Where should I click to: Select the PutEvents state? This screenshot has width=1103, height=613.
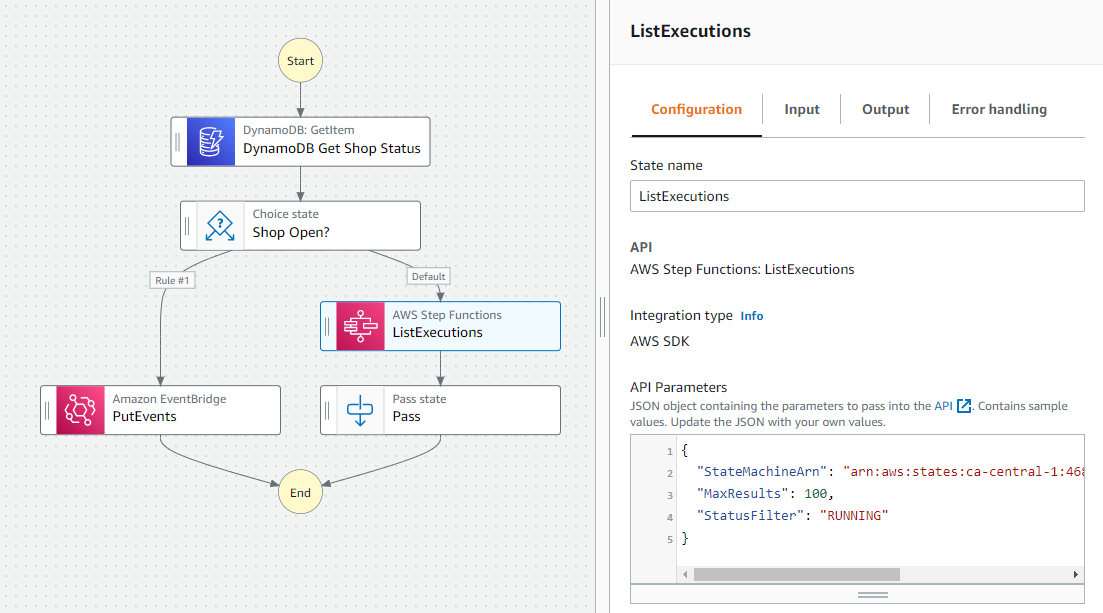click(160, 410)
